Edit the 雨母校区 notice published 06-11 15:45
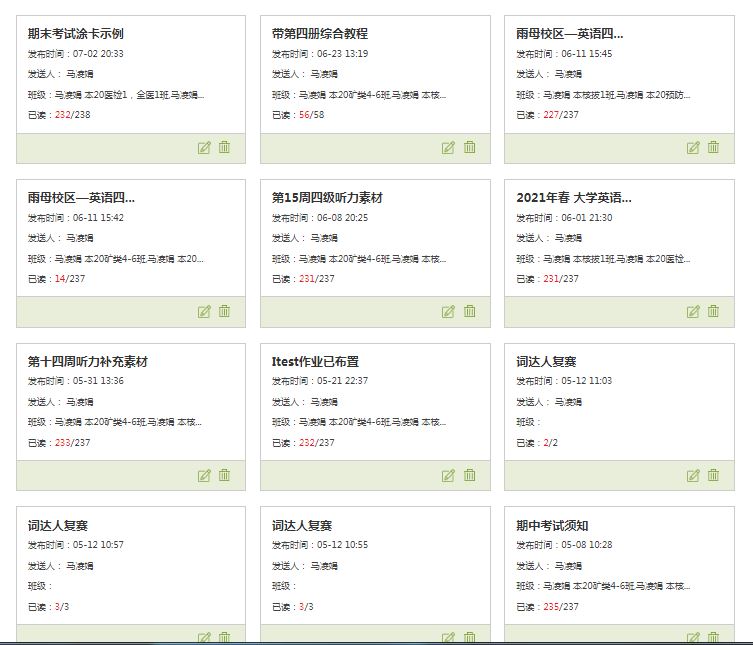753x645 pixels. (x=693, y=148)
